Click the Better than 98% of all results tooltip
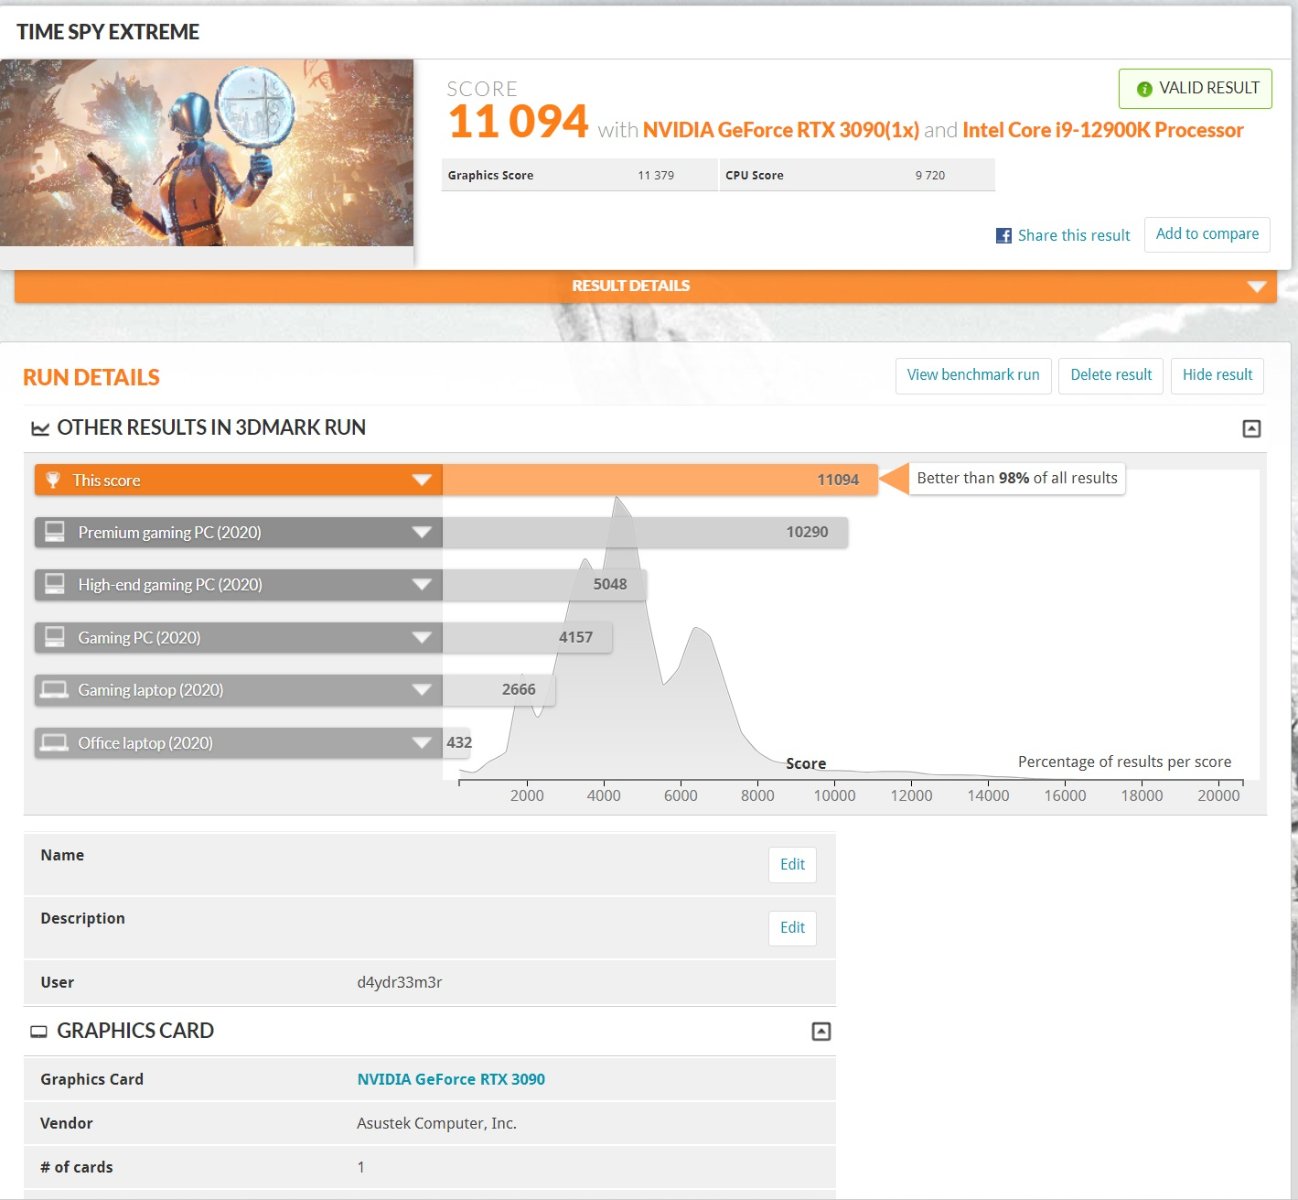The width and height of the screenshot is (1298, 1200). coord(1017,478)
